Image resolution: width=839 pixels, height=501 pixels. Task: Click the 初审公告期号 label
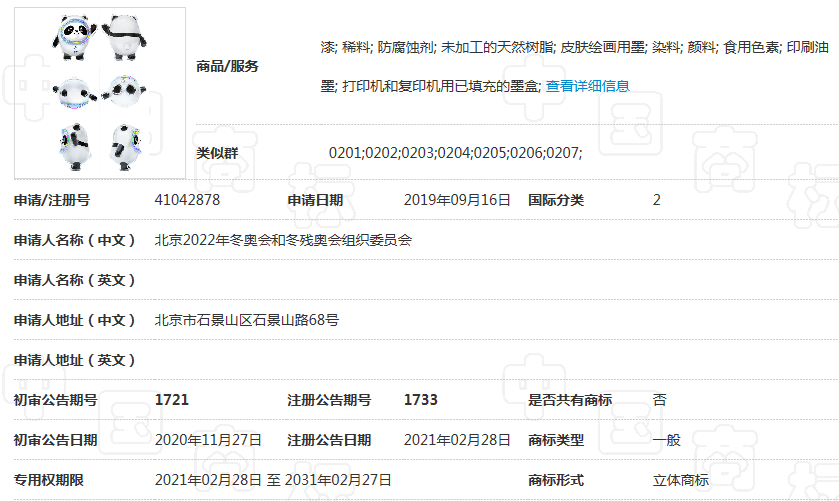pyautogui.click(x=56, y=400)
